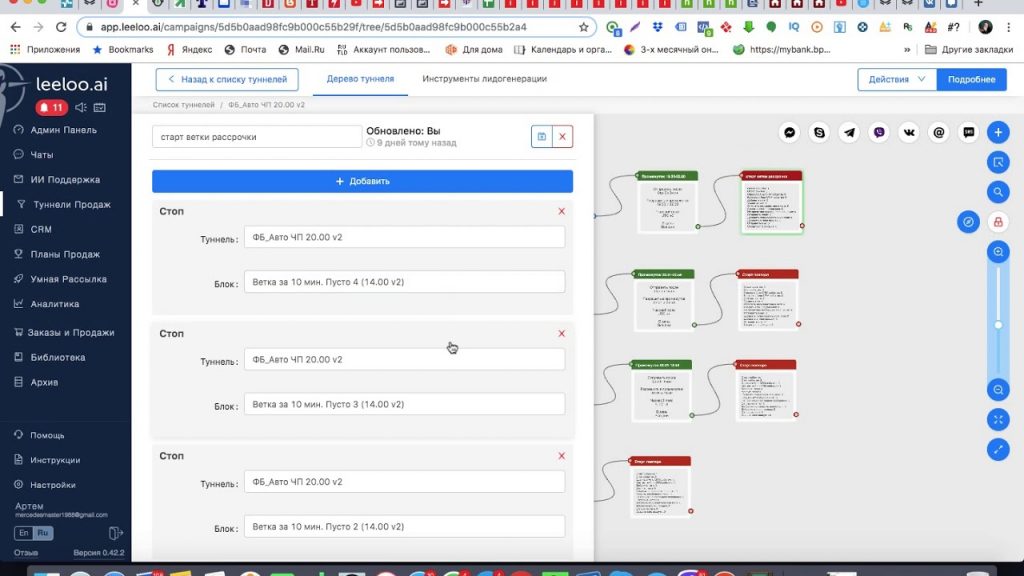Open Библиотека in sidebar
This screenshot has width=1024, height=576.
57,357
